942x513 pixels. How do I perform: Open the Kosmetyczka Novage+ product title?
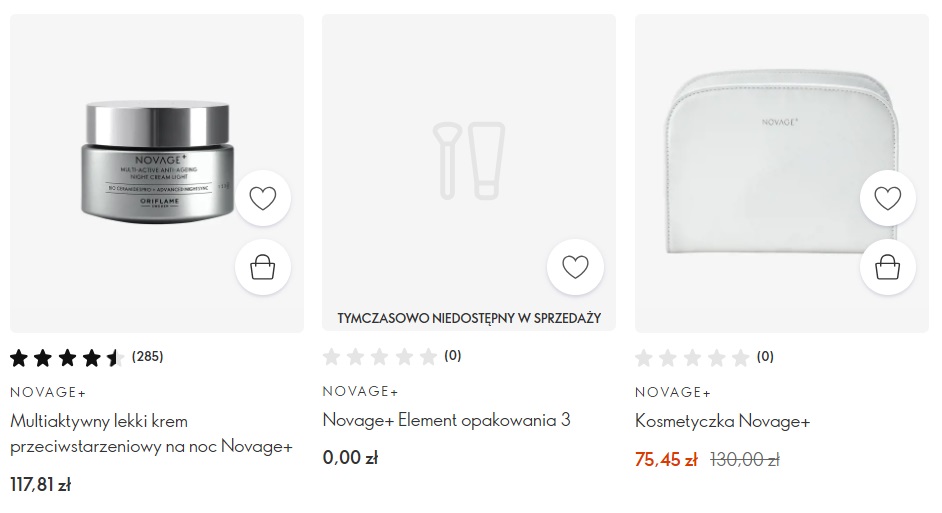722,421
